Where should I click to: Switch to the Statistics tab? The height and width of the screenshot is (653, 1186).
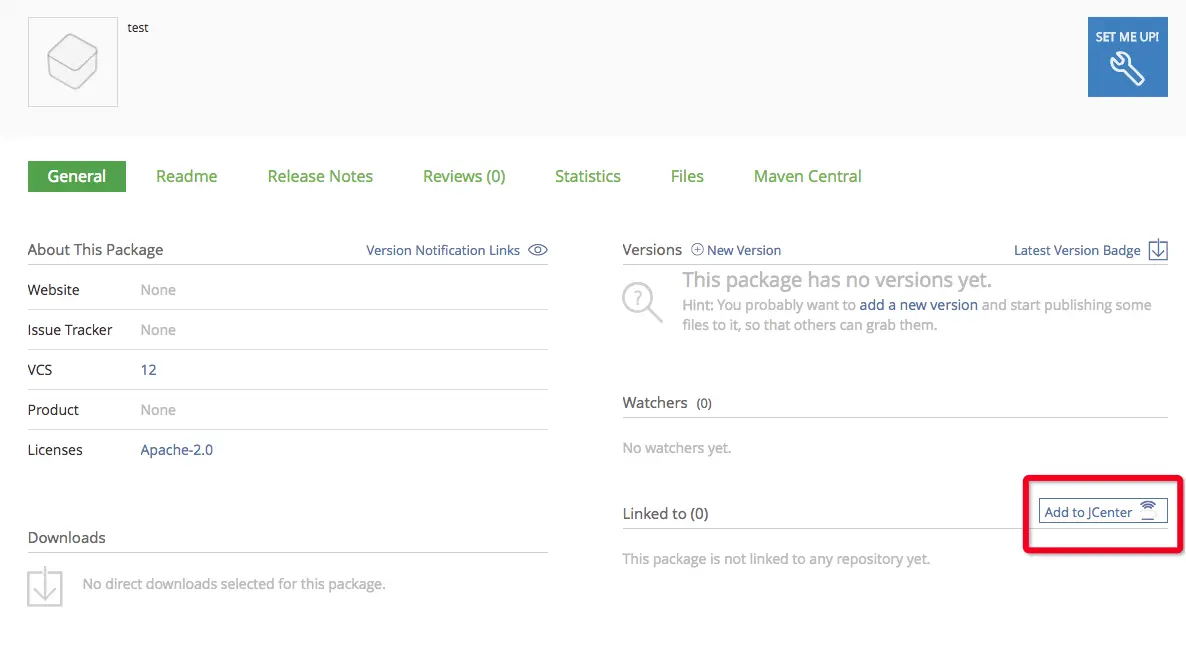tap(587, 176)
